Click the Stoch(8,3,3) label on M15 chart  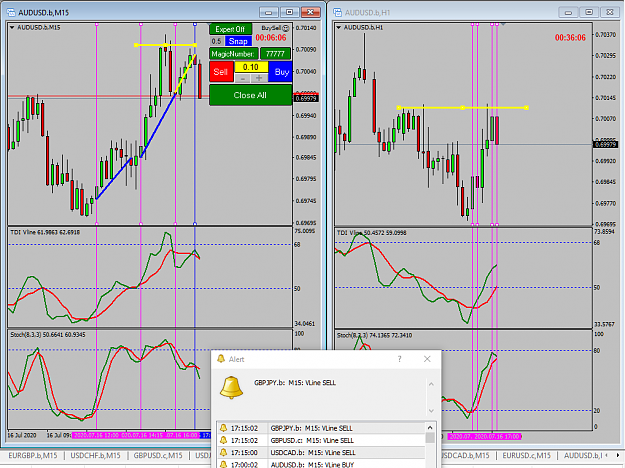(x=47, y=334)
